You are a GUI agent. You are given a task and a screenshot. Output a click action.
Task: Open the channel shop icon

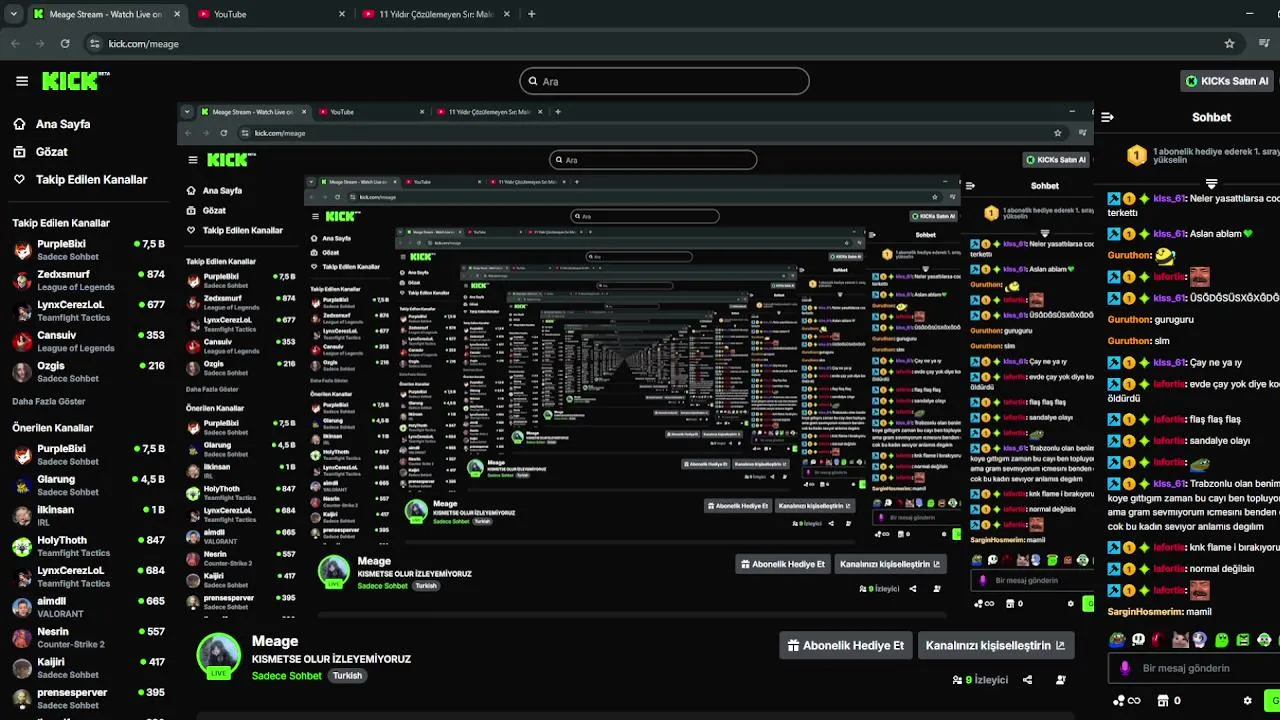pyautogui.click(x=1163, y=701)
